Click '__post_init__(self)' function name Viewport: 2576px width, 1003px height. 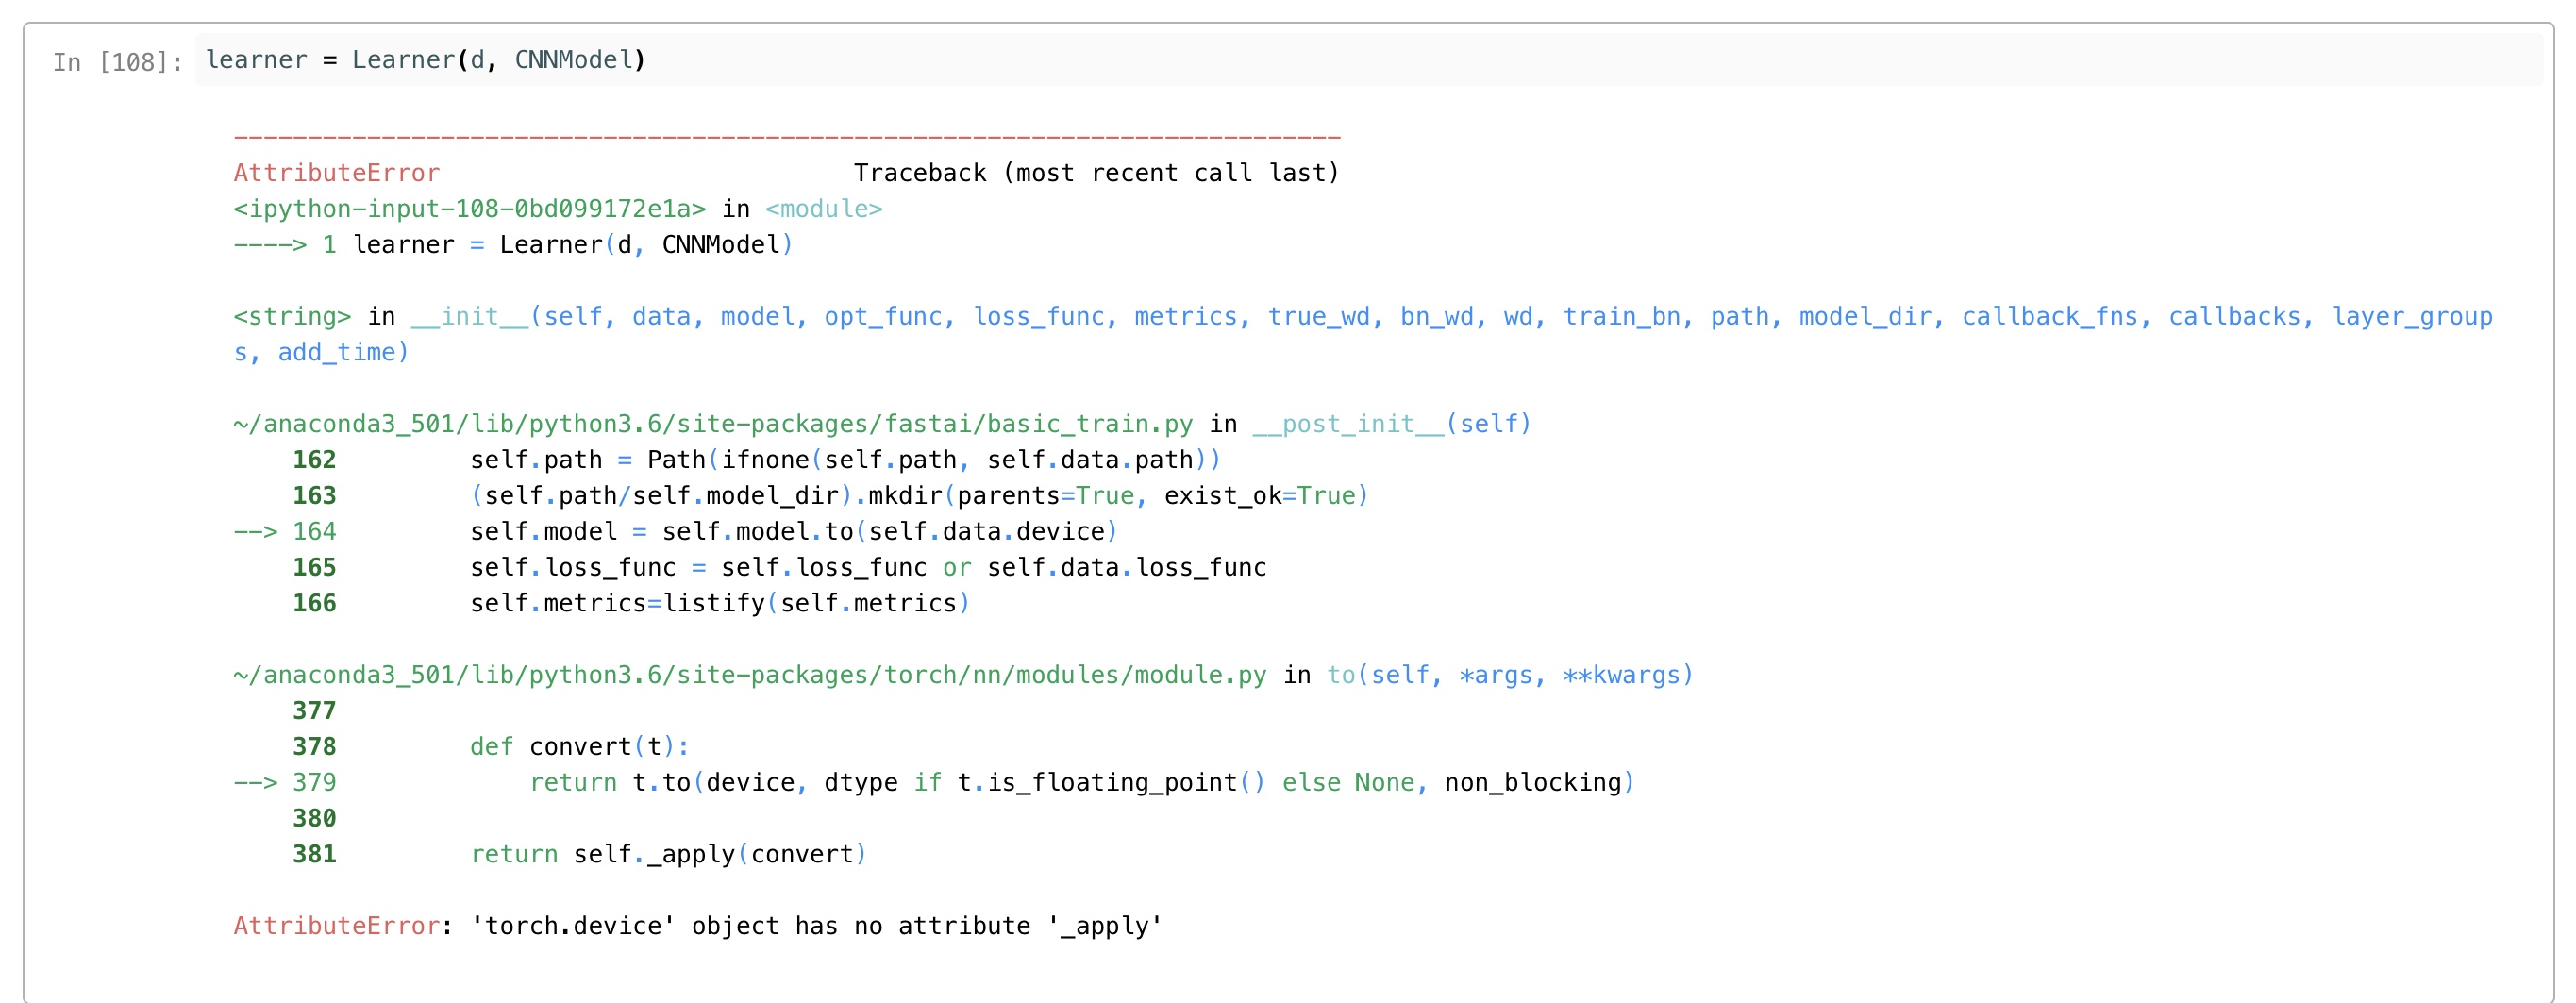pos(1392,424)
